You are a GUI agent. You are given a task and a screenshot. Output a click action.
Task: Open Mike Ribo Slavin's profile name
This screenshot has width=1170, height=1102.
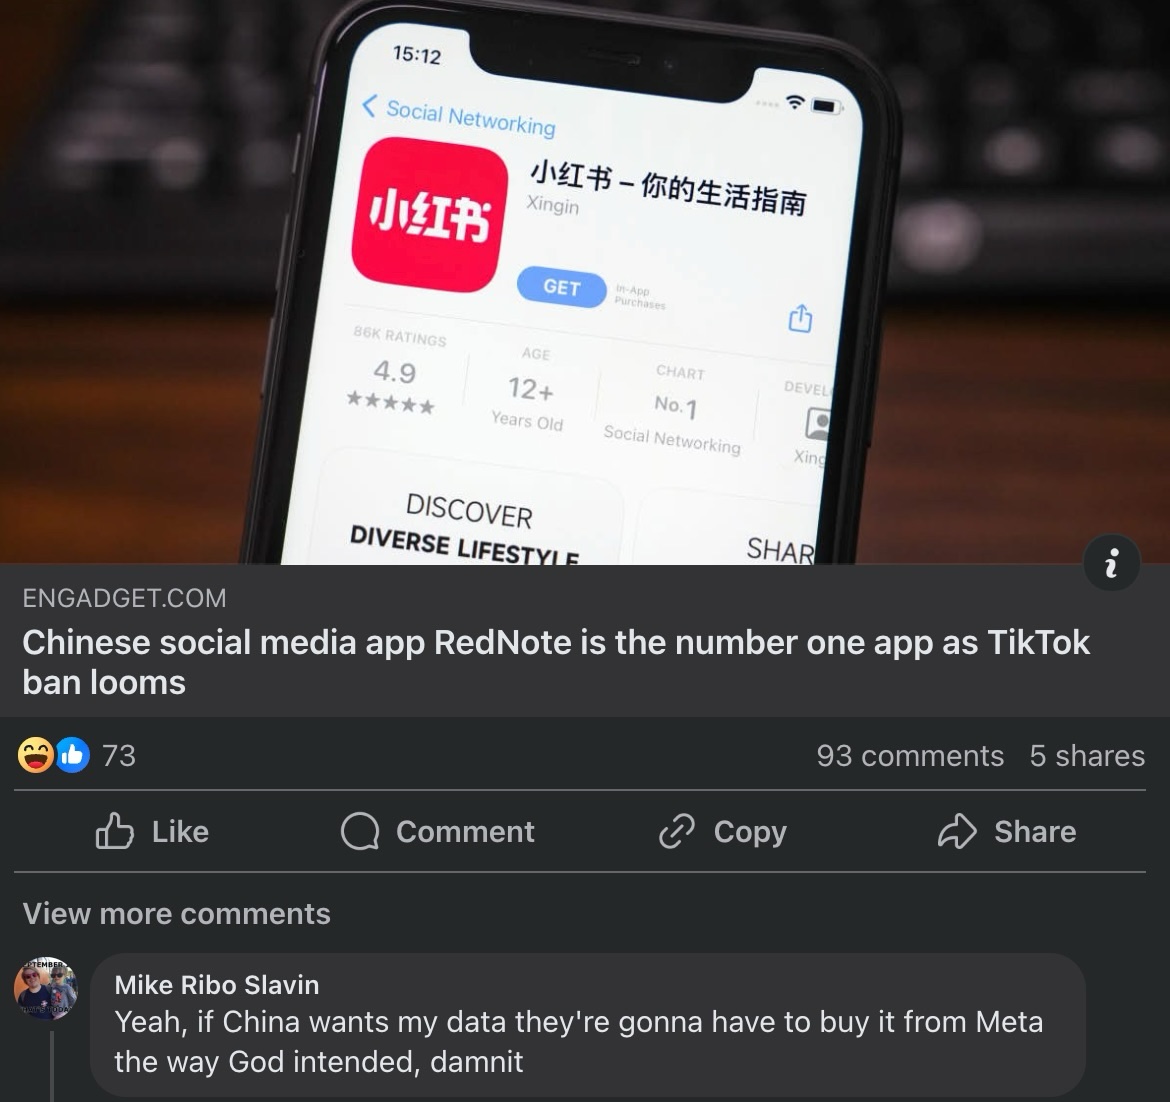216,985
